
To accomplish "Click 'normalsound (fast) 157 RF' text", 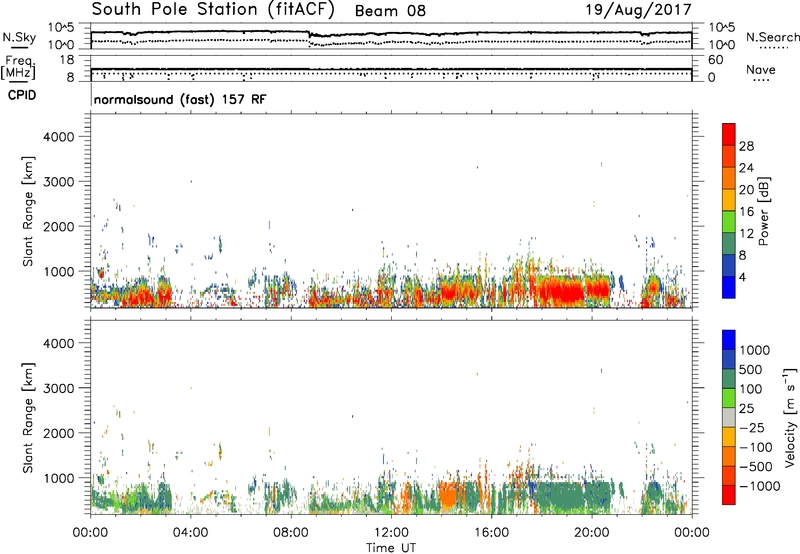I will [x=180, y=99].
